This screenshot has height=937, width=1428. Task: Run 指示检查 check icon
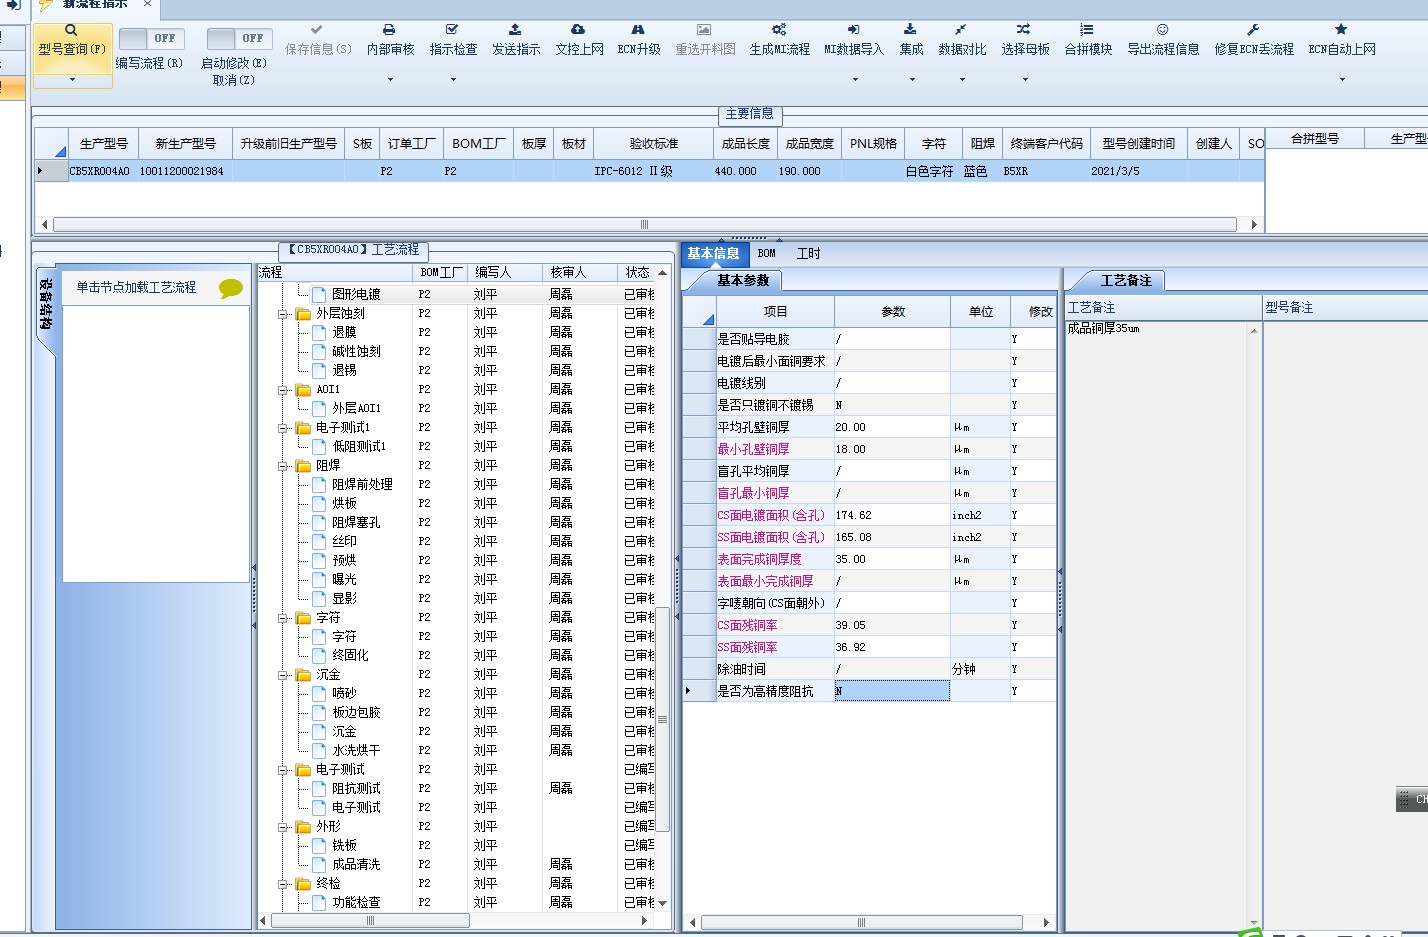(452, 30)
